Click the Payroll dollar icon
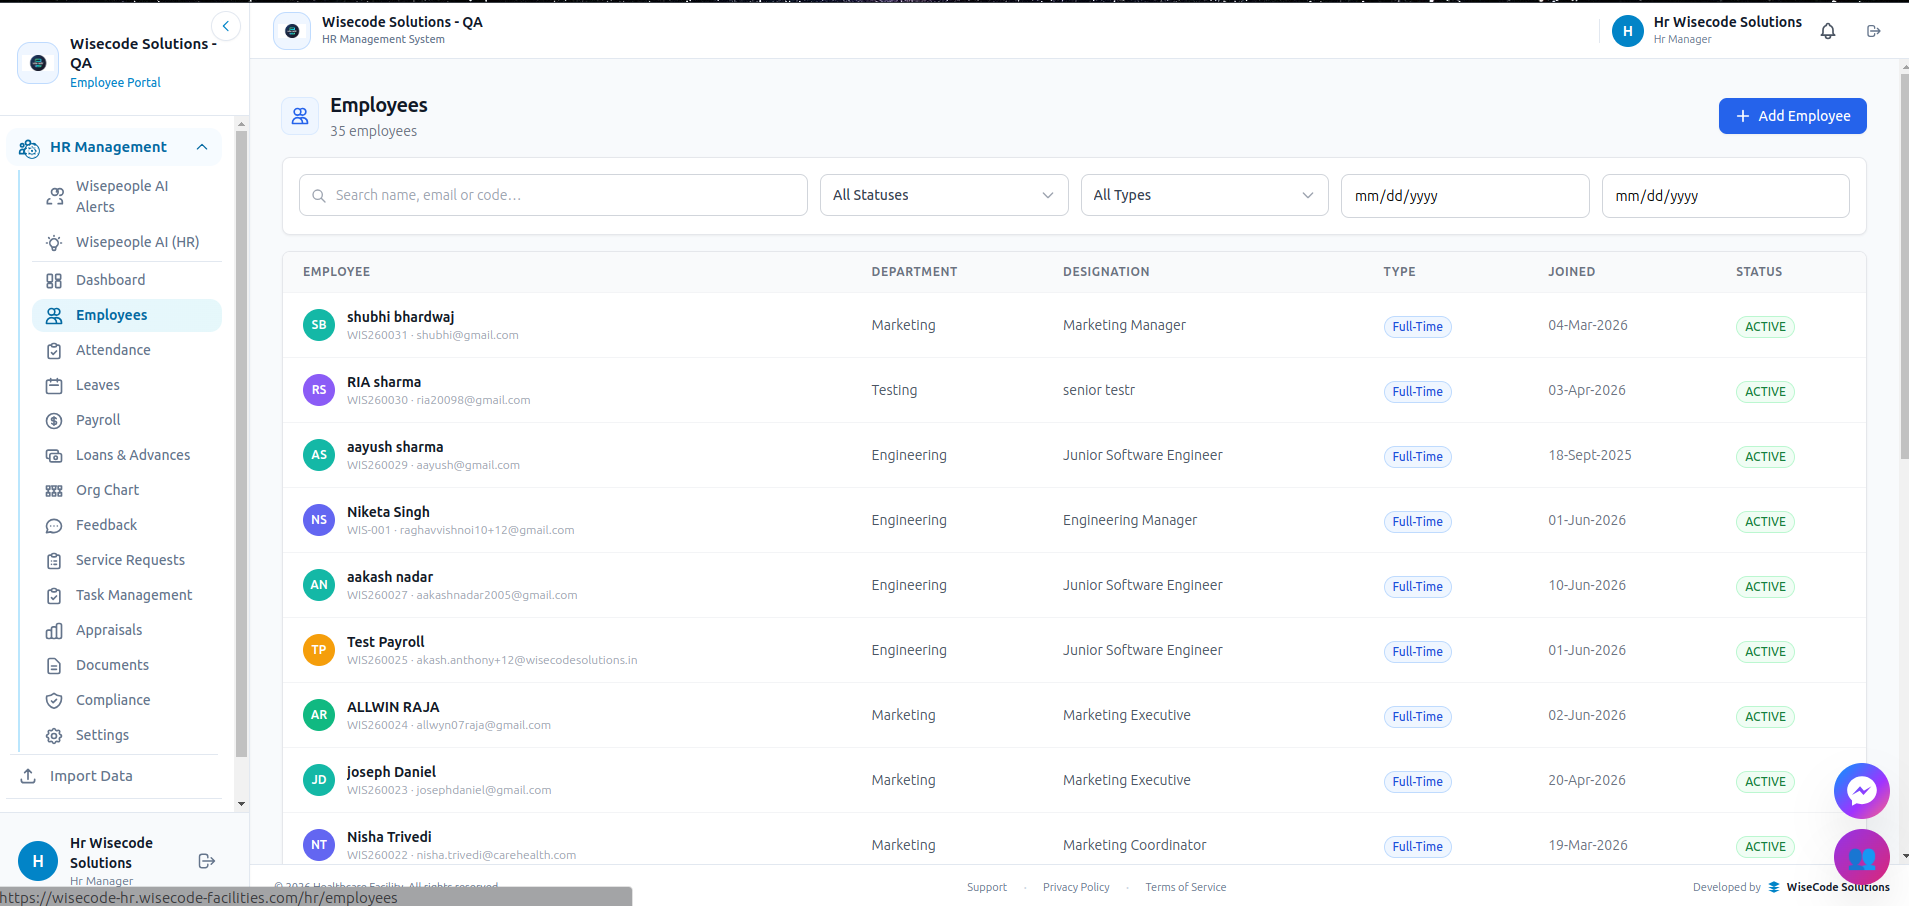Image resolution: width=1909 pixels, height=906 pixels. click(54, 421)
